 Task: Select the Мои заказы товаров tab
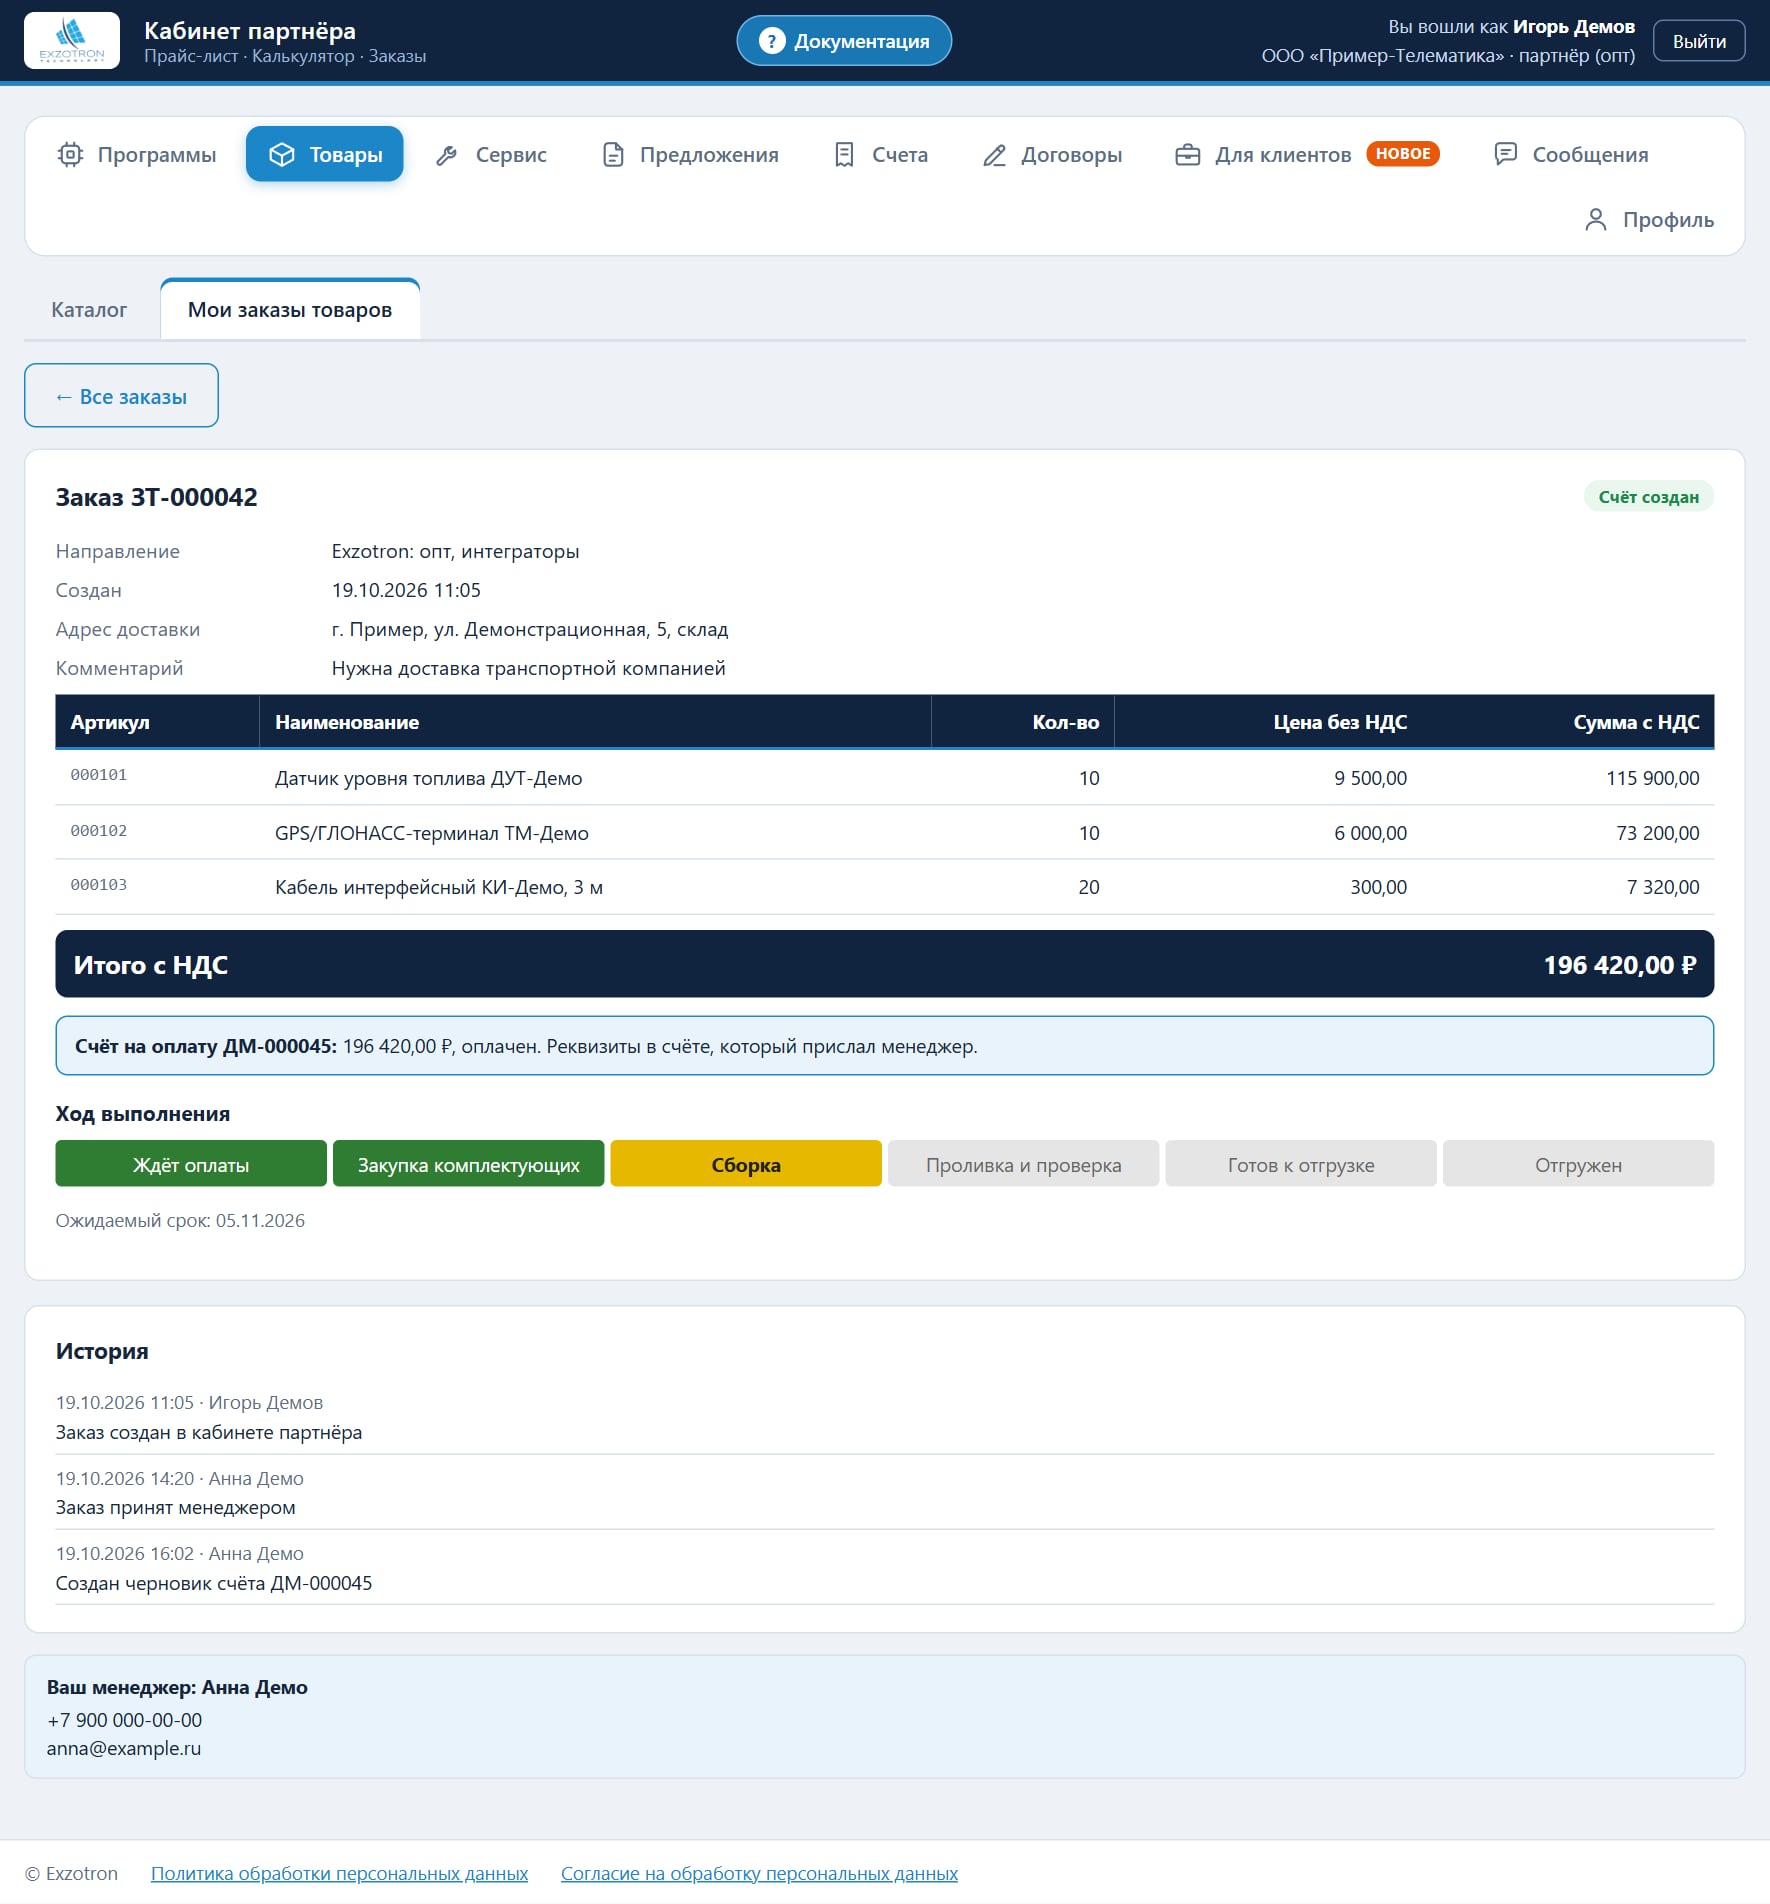[290, 310]
